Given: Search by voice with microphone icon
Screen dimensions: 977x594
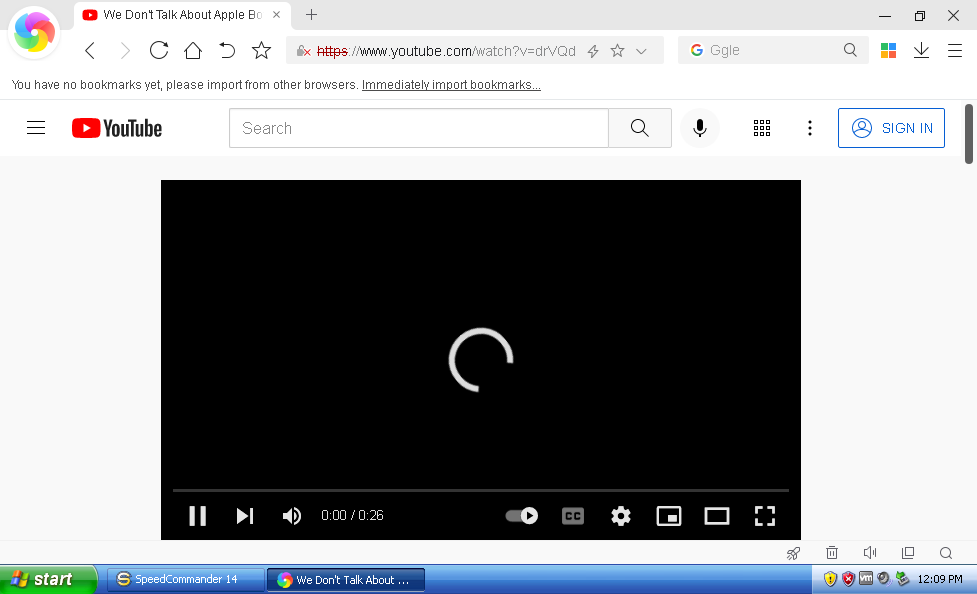Looking at the screenshot, I should 700,128.
